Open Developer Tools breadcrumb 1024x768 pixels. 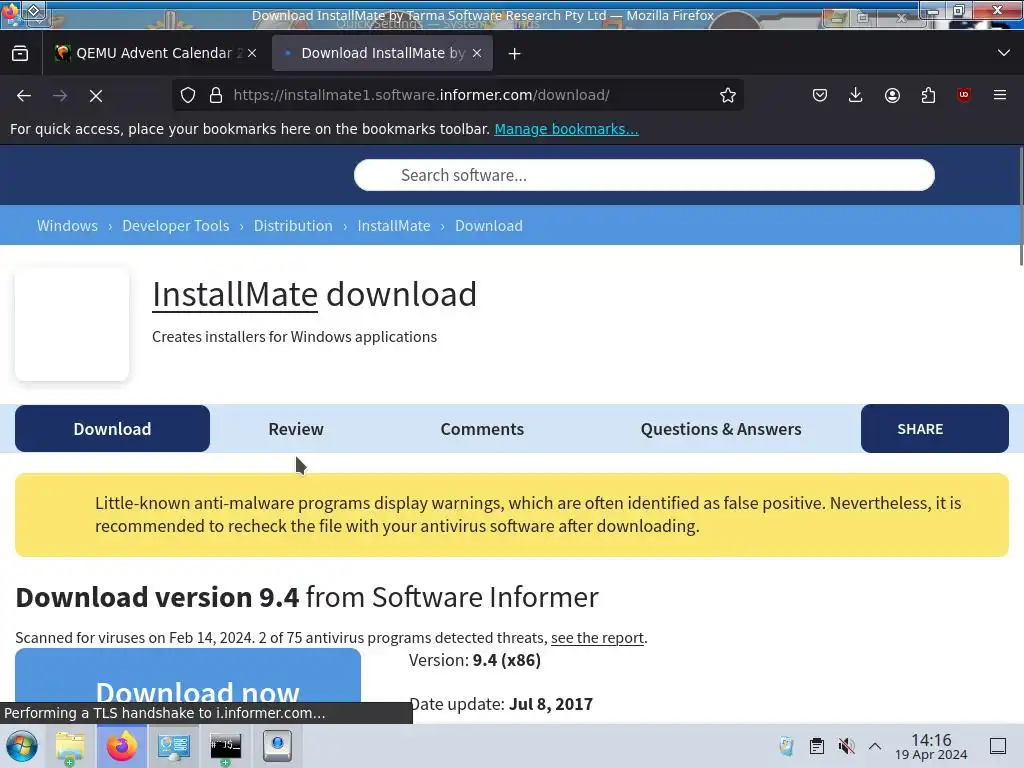pyautogui.click(x=176, y=225)
